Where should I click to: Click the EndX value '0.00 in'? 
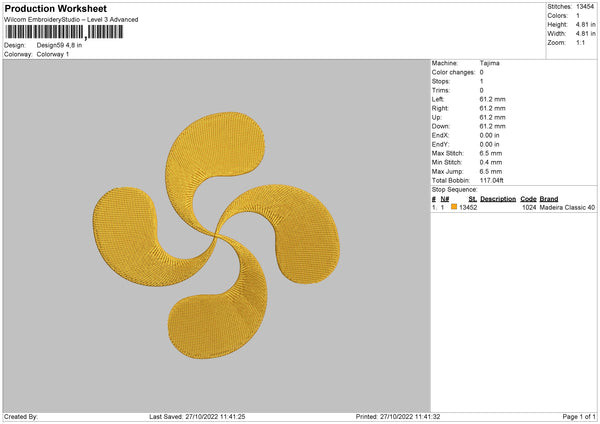point(489,135)
